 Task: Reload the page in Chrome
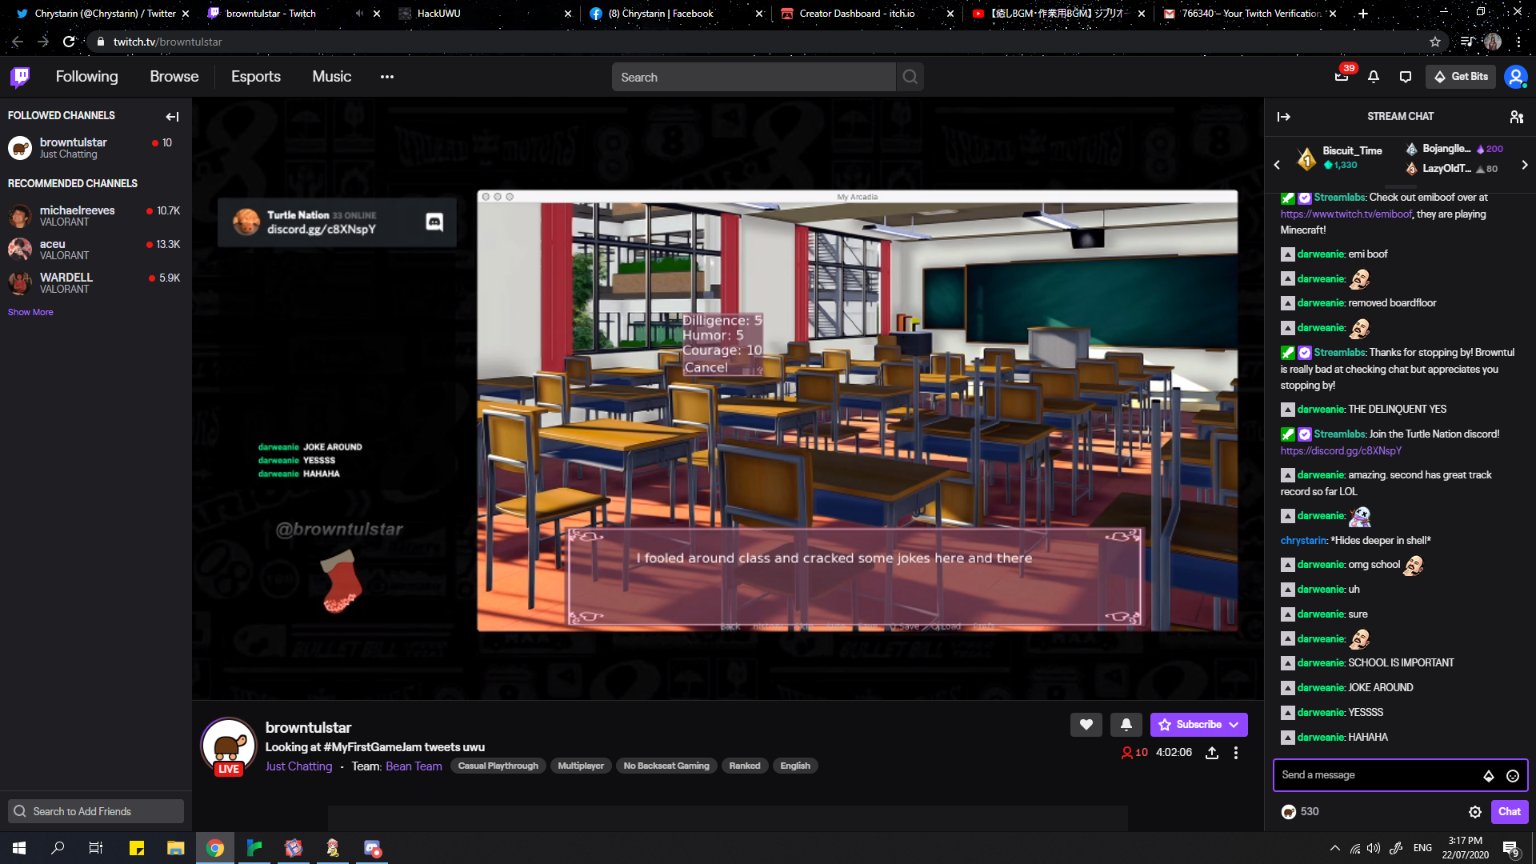[x=68, y=42]
